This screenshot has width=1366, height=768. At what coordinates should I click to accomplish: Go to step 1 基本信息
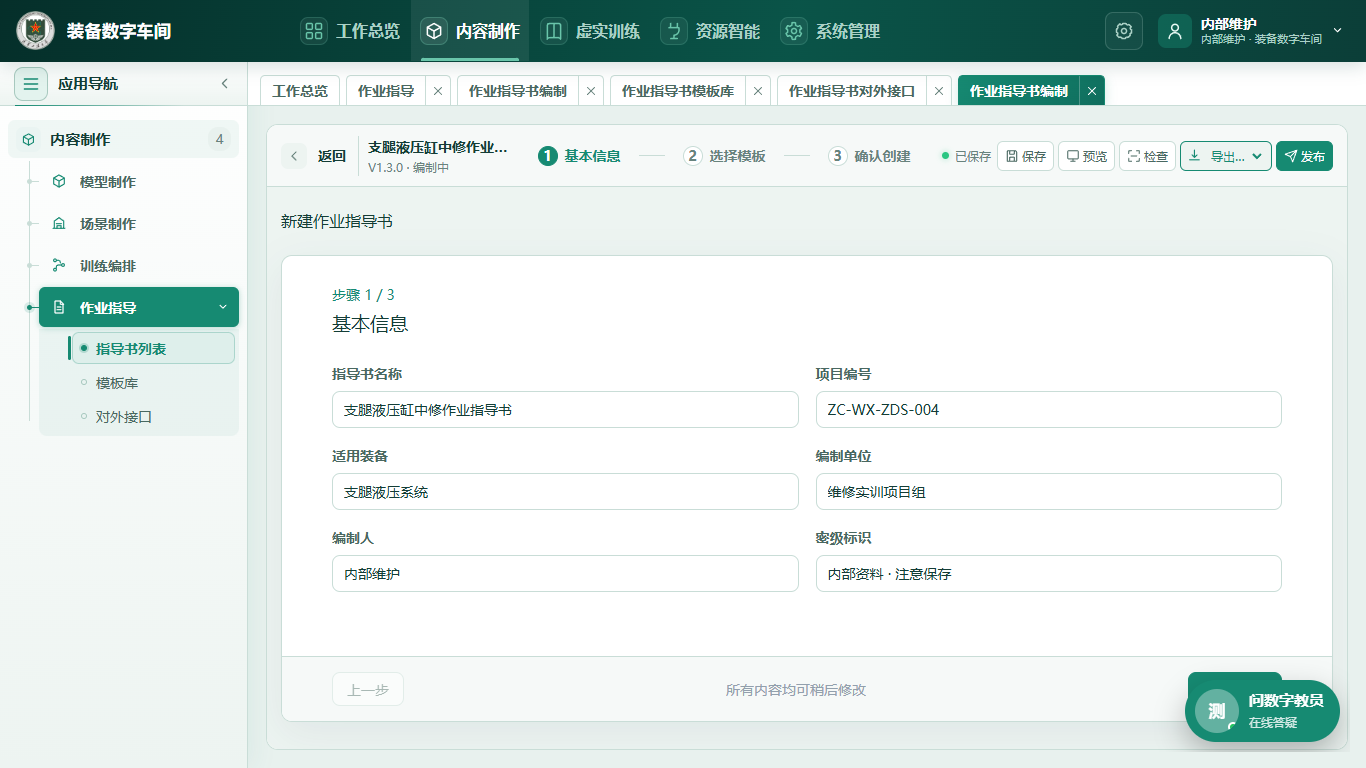tap(579, 156)
